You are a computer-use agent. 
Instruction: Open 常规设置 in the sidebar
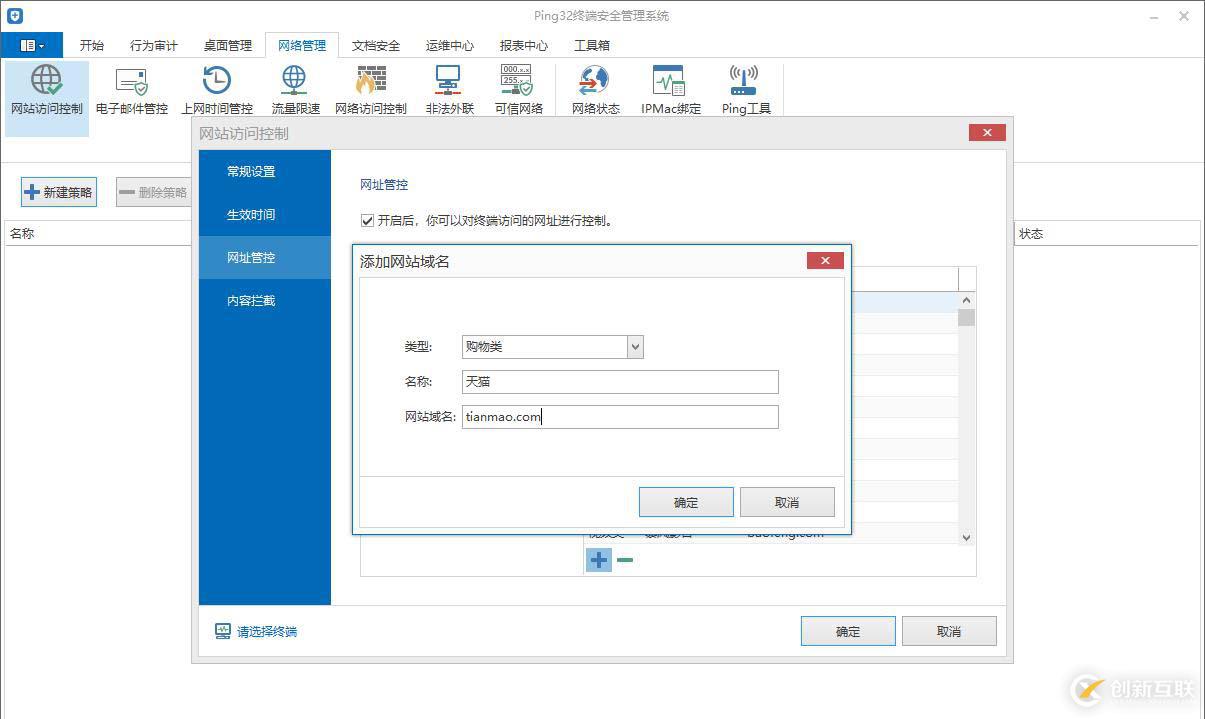pyautogui.click(x=265, y=172)
